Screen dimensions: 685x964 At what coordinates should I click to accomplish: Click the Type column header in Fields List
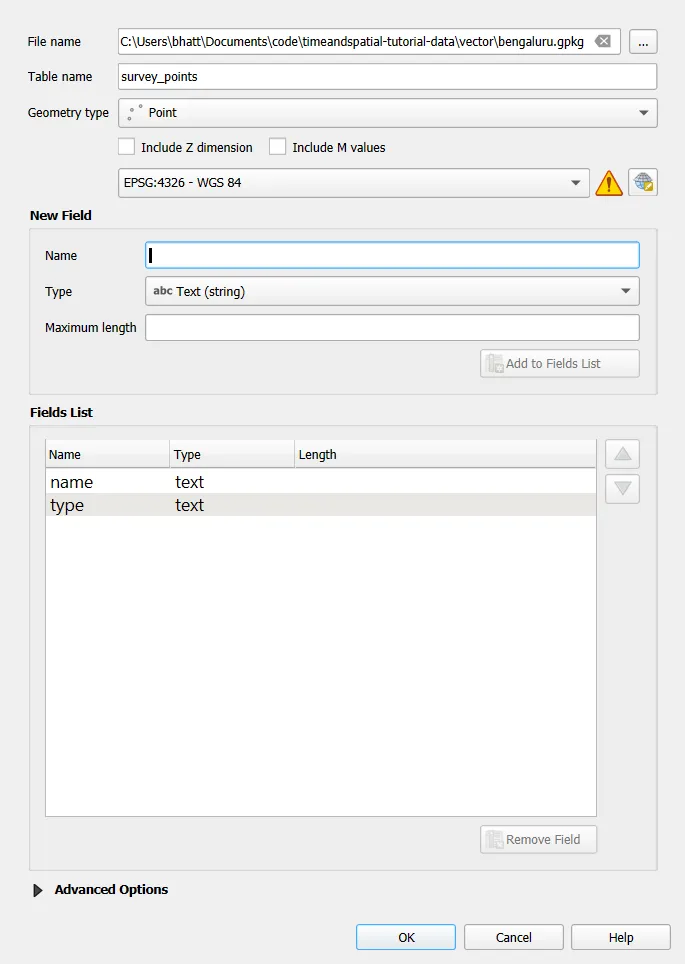pyautogui.click(x=232, y=454)
